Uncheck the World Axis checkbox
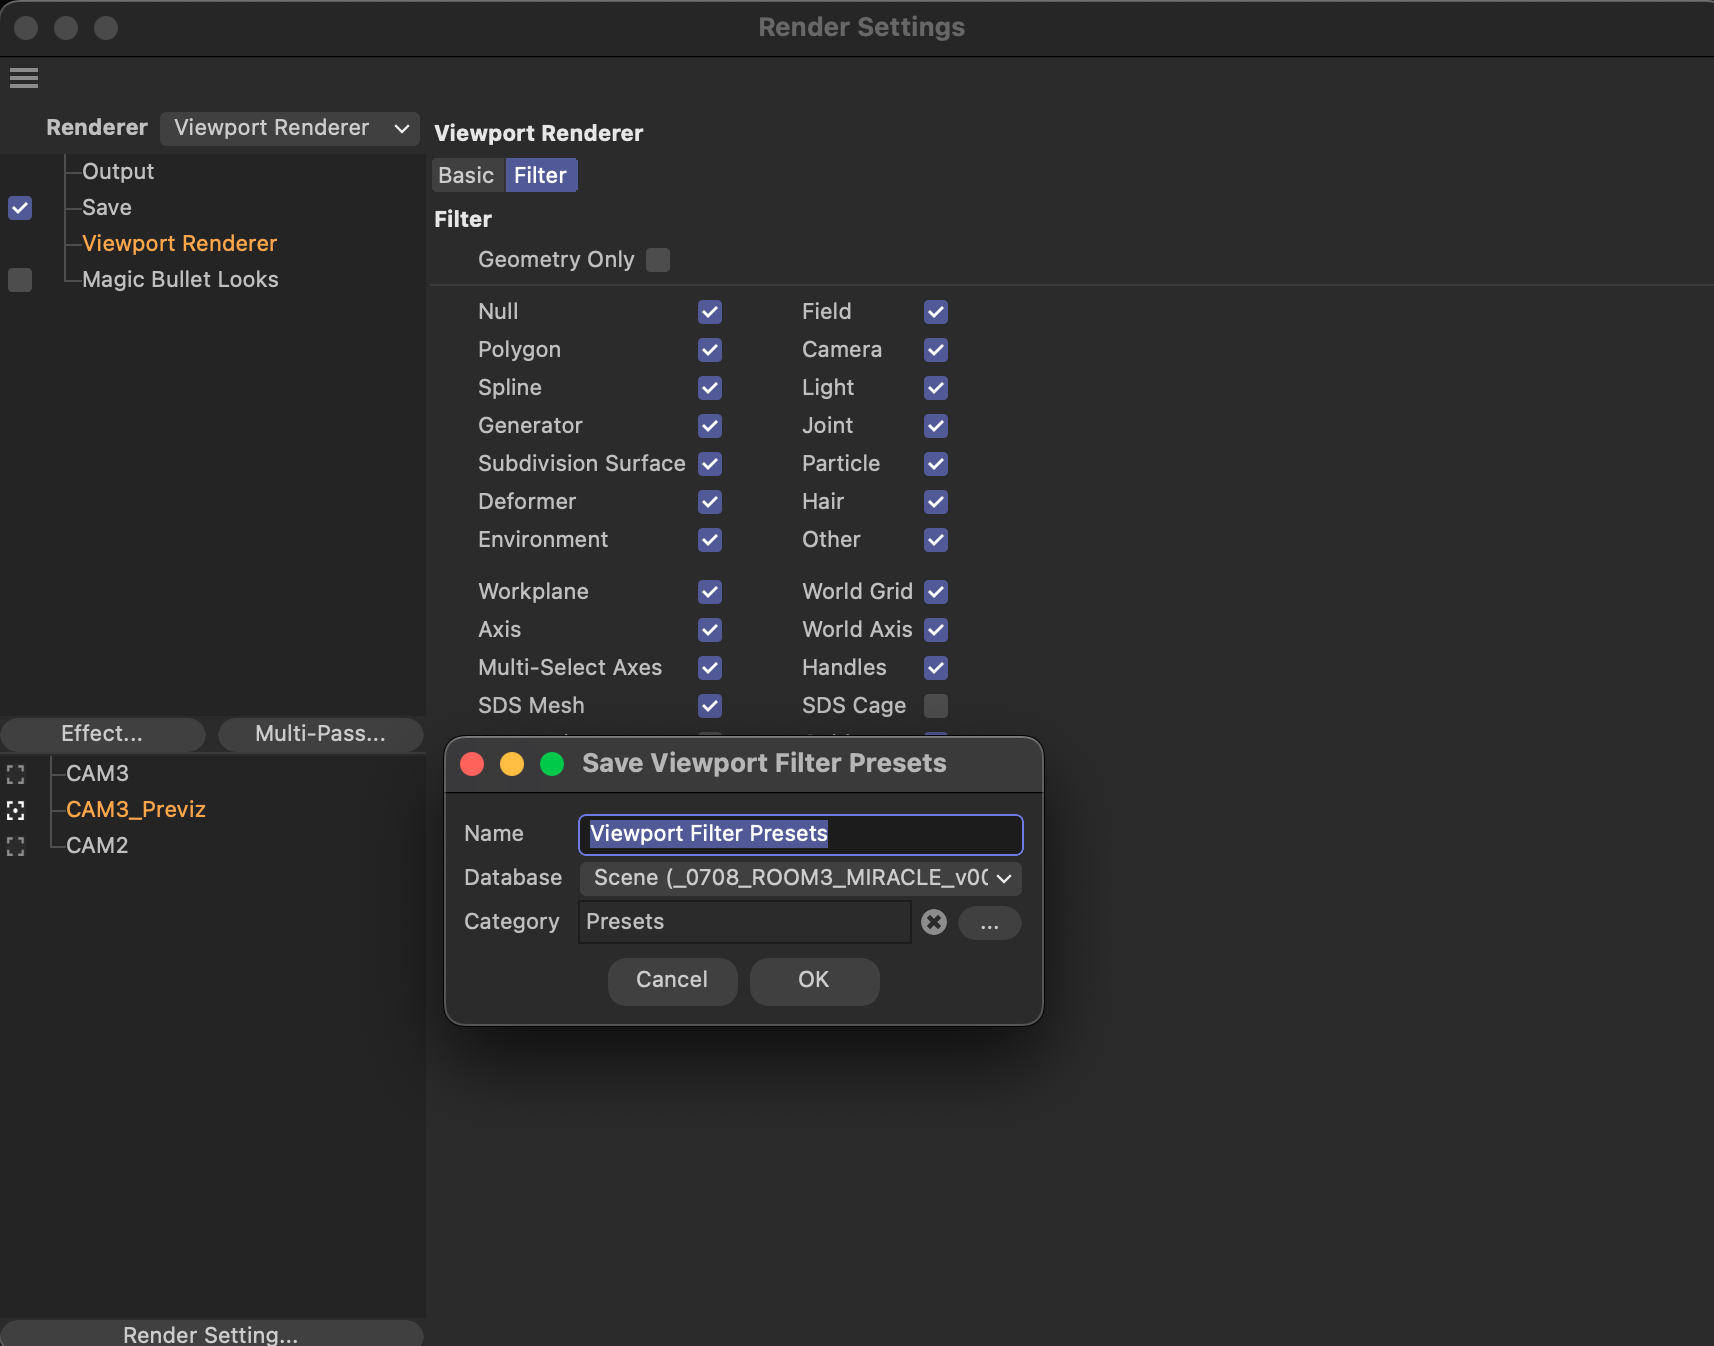This screenshot has width=1714, height=1346. [x=936, y=630]
